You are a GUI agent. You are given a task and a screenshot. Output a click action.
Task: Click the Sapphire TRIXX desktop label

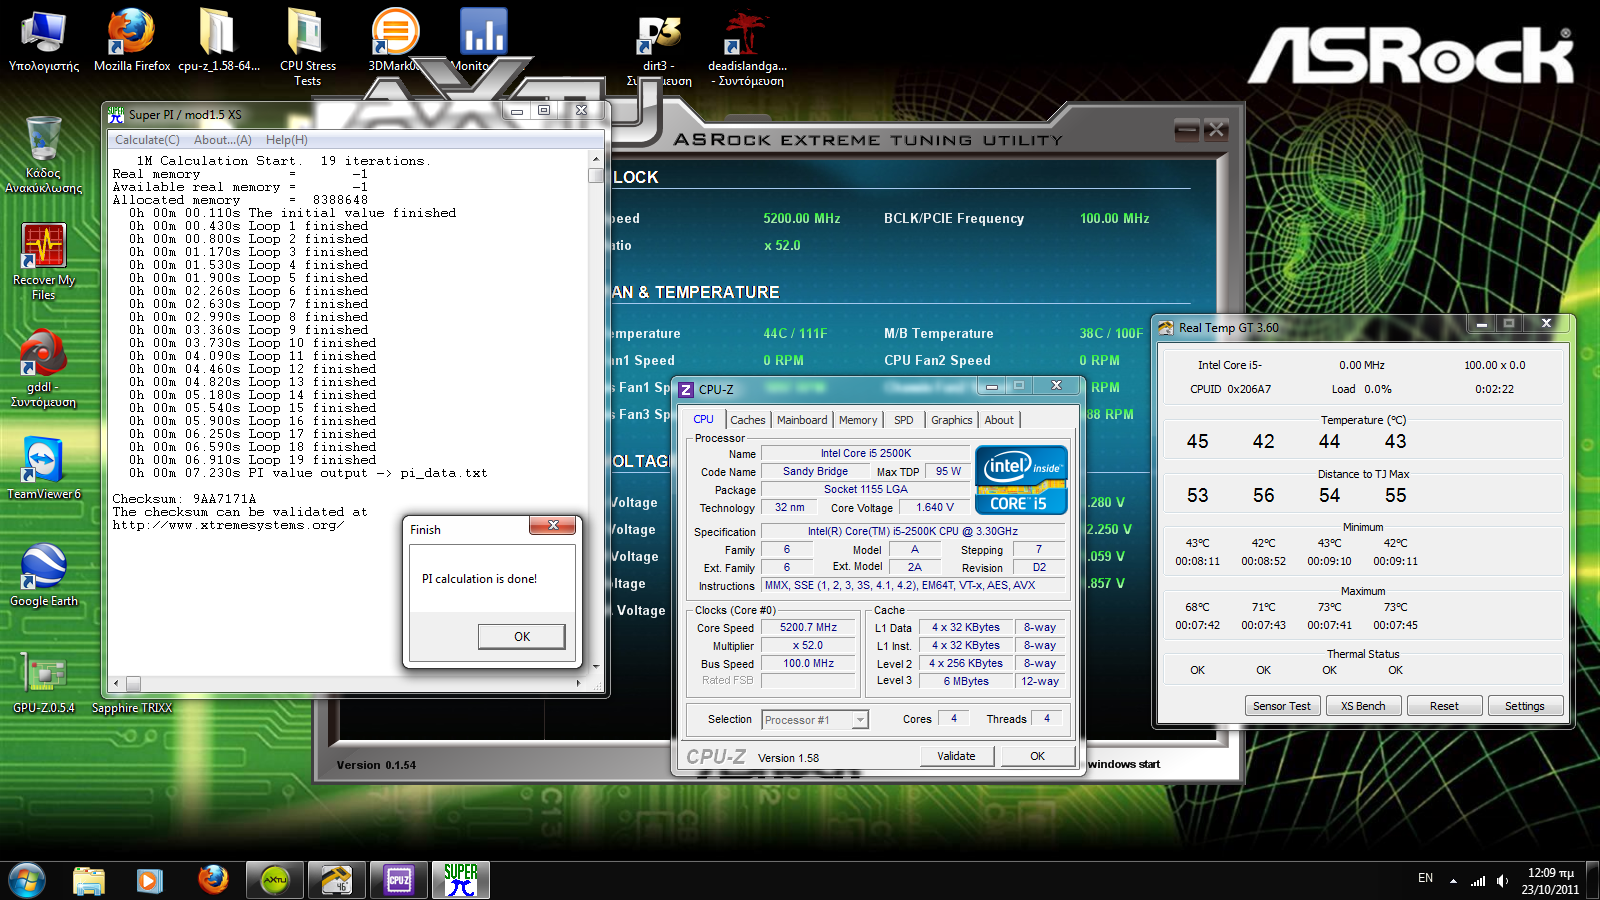[132, 708]
